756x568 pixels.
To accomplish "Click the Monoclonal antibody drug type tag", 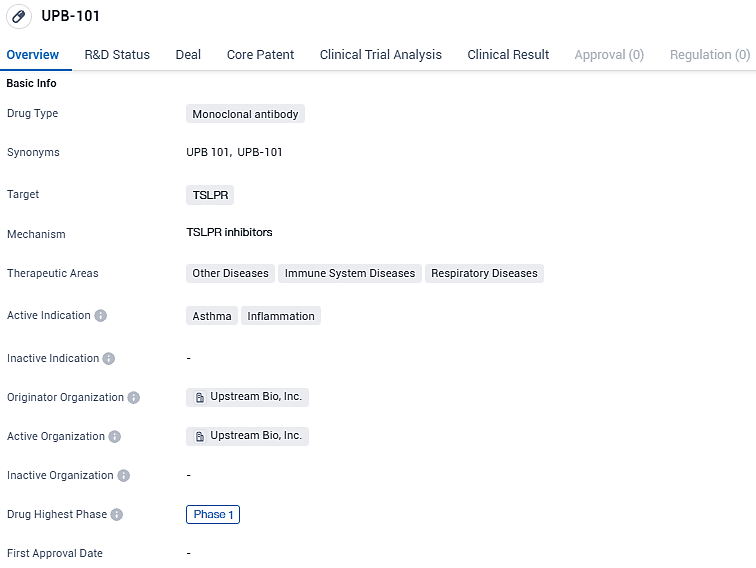I will tap(245, 114).
